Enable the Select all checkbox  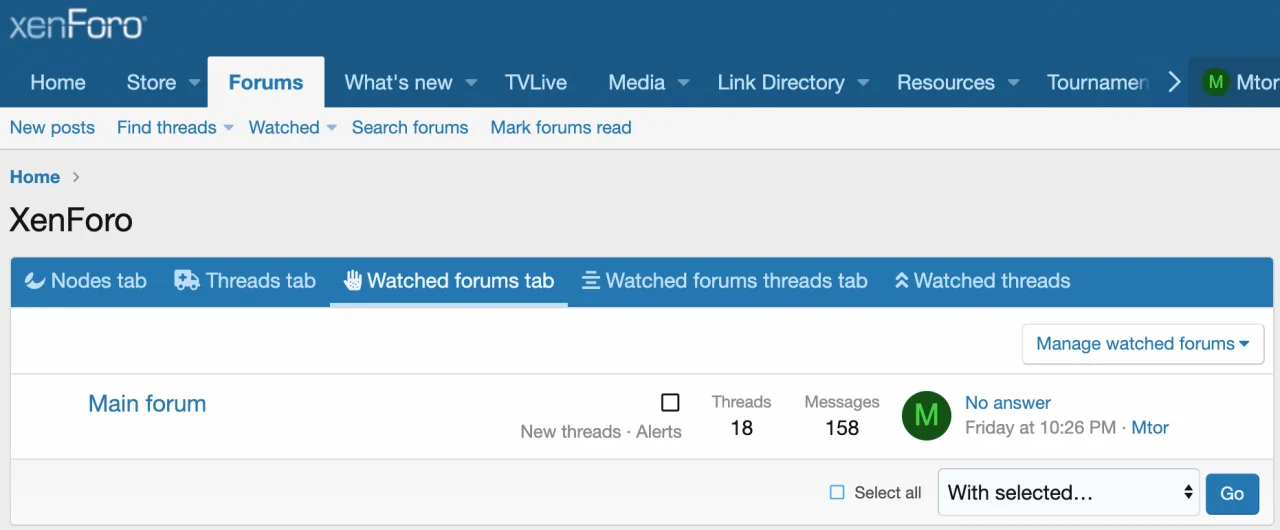pos(837,492)
